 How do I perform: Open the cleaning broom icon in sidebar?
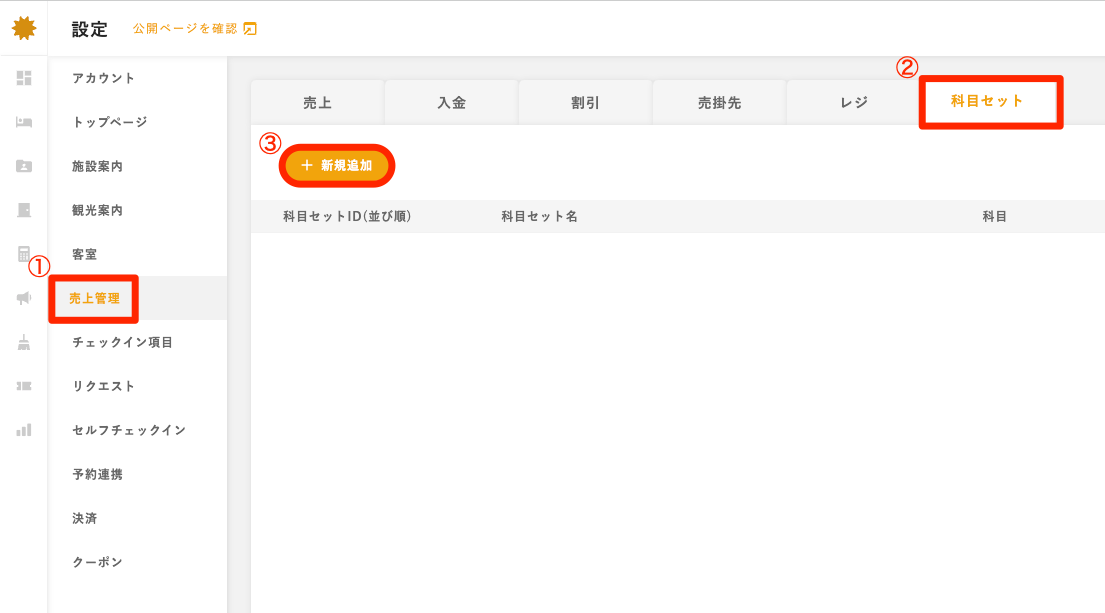tap(24, 342)
